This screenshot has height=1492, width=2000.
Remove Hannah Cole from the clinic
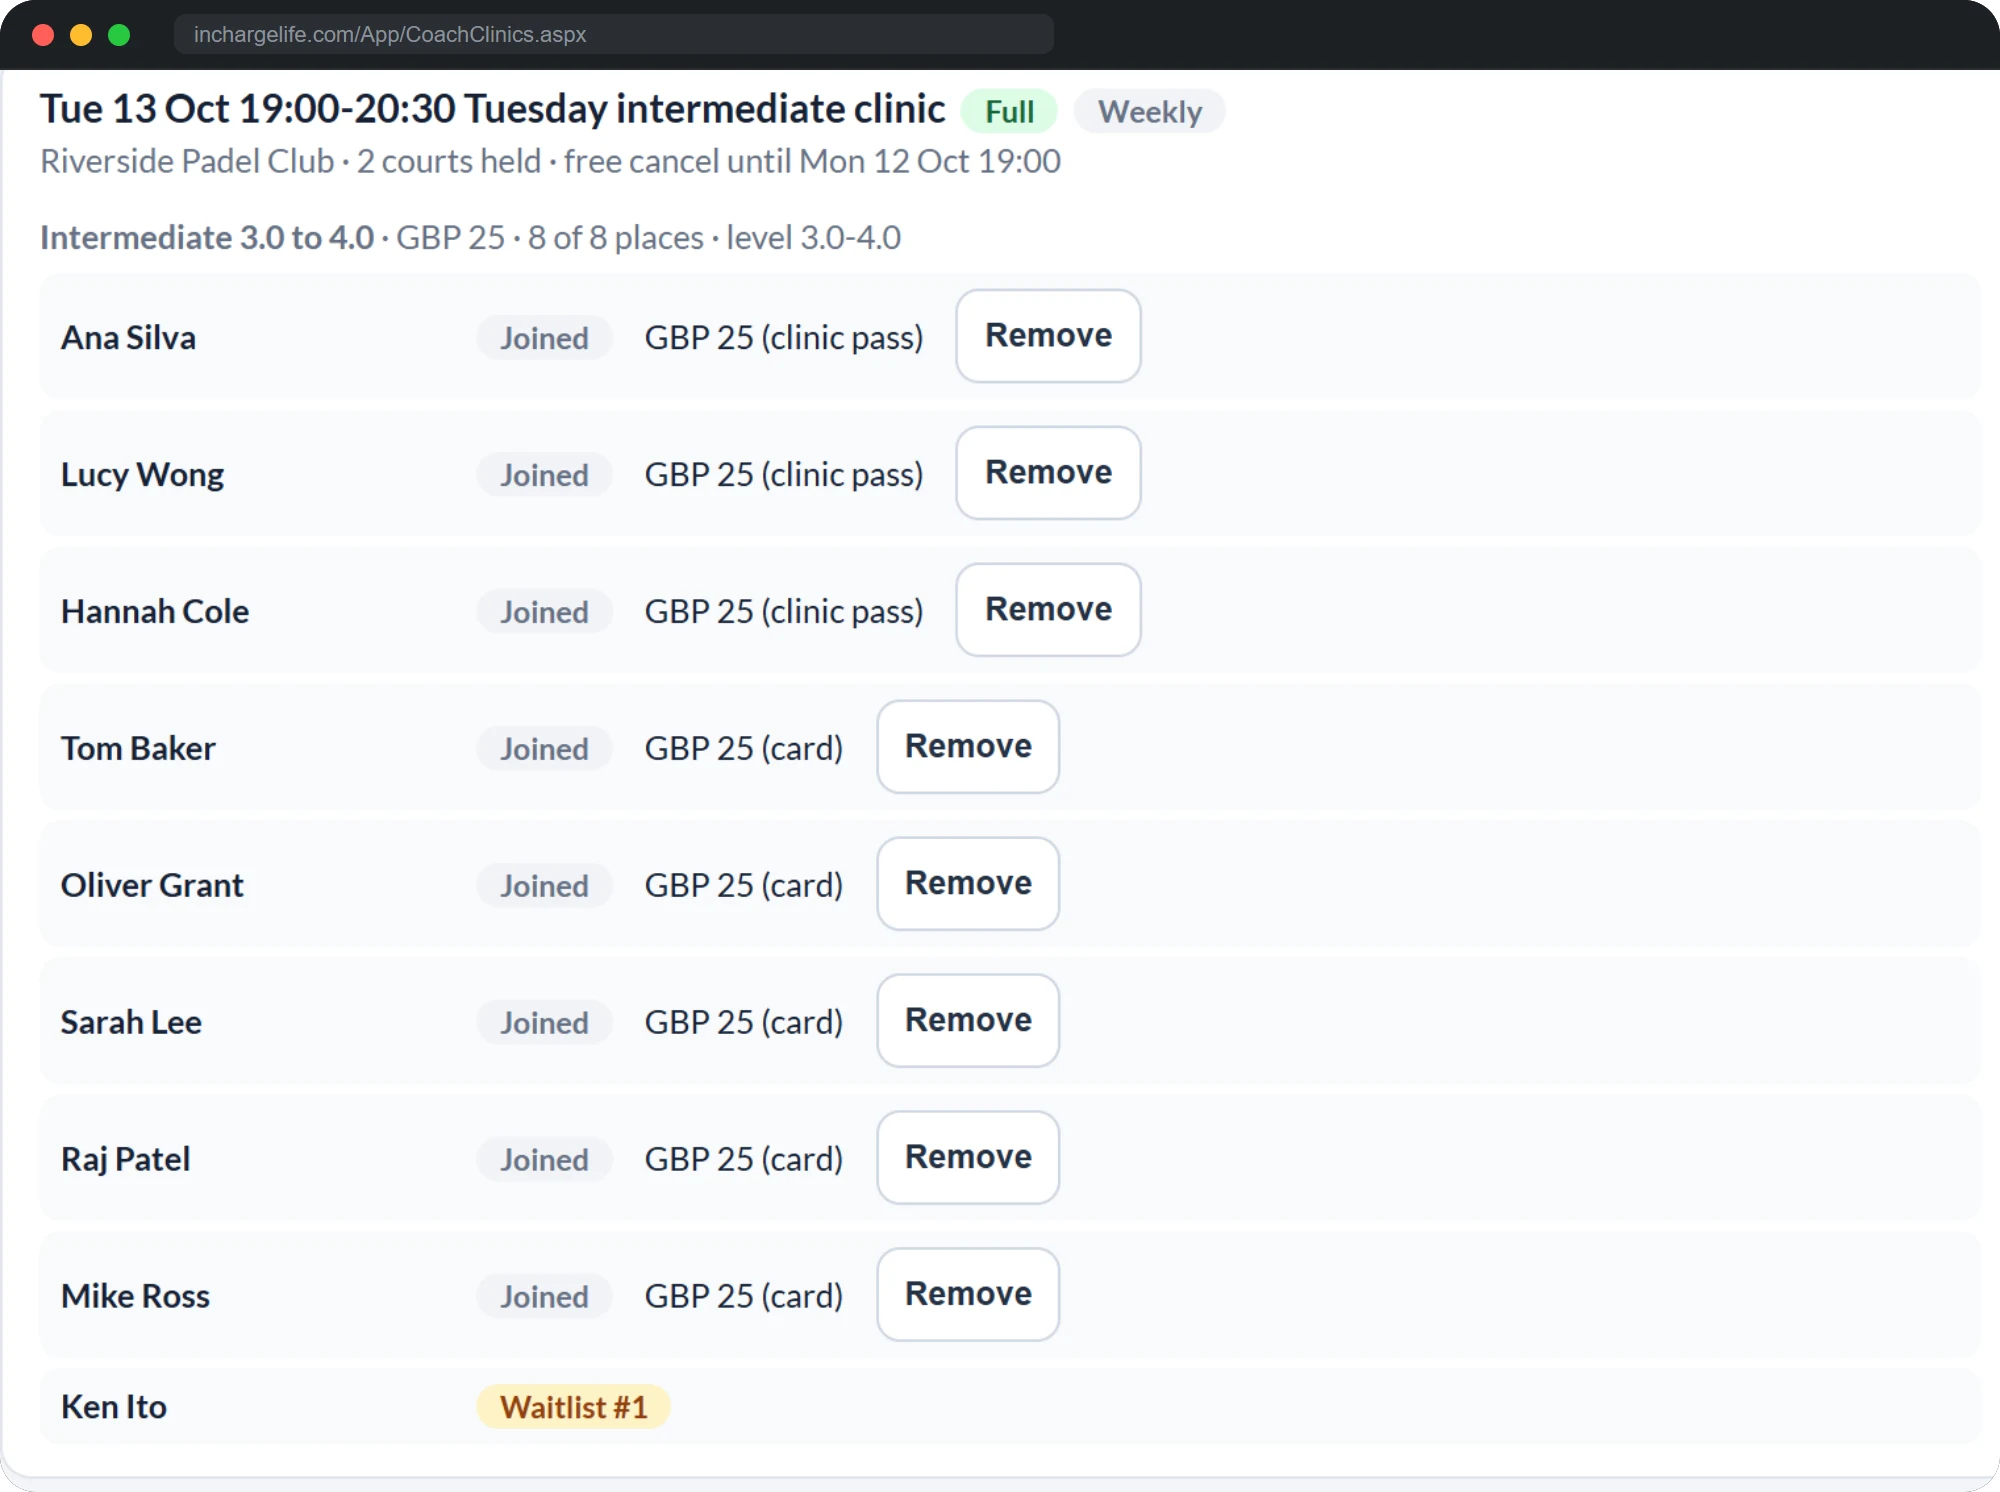(x=1048, y=610)
